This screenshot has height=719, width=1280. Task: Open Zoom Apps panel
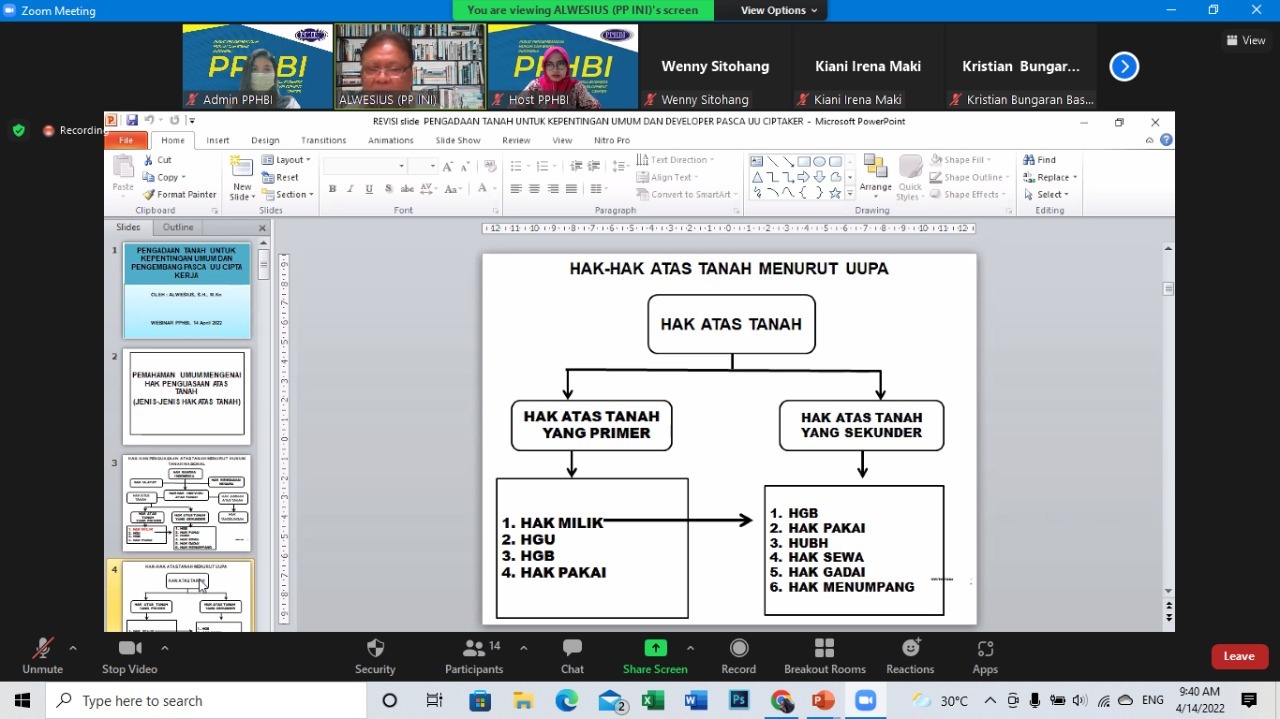click(x=985, y=656)
